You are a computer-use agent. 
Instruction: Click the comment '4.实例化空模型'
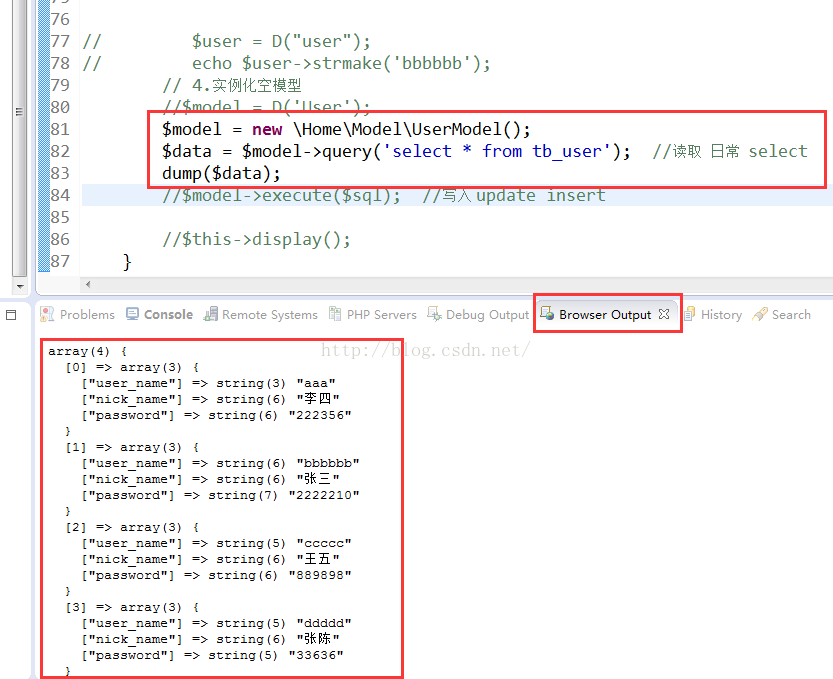click(x=232, y=86)
